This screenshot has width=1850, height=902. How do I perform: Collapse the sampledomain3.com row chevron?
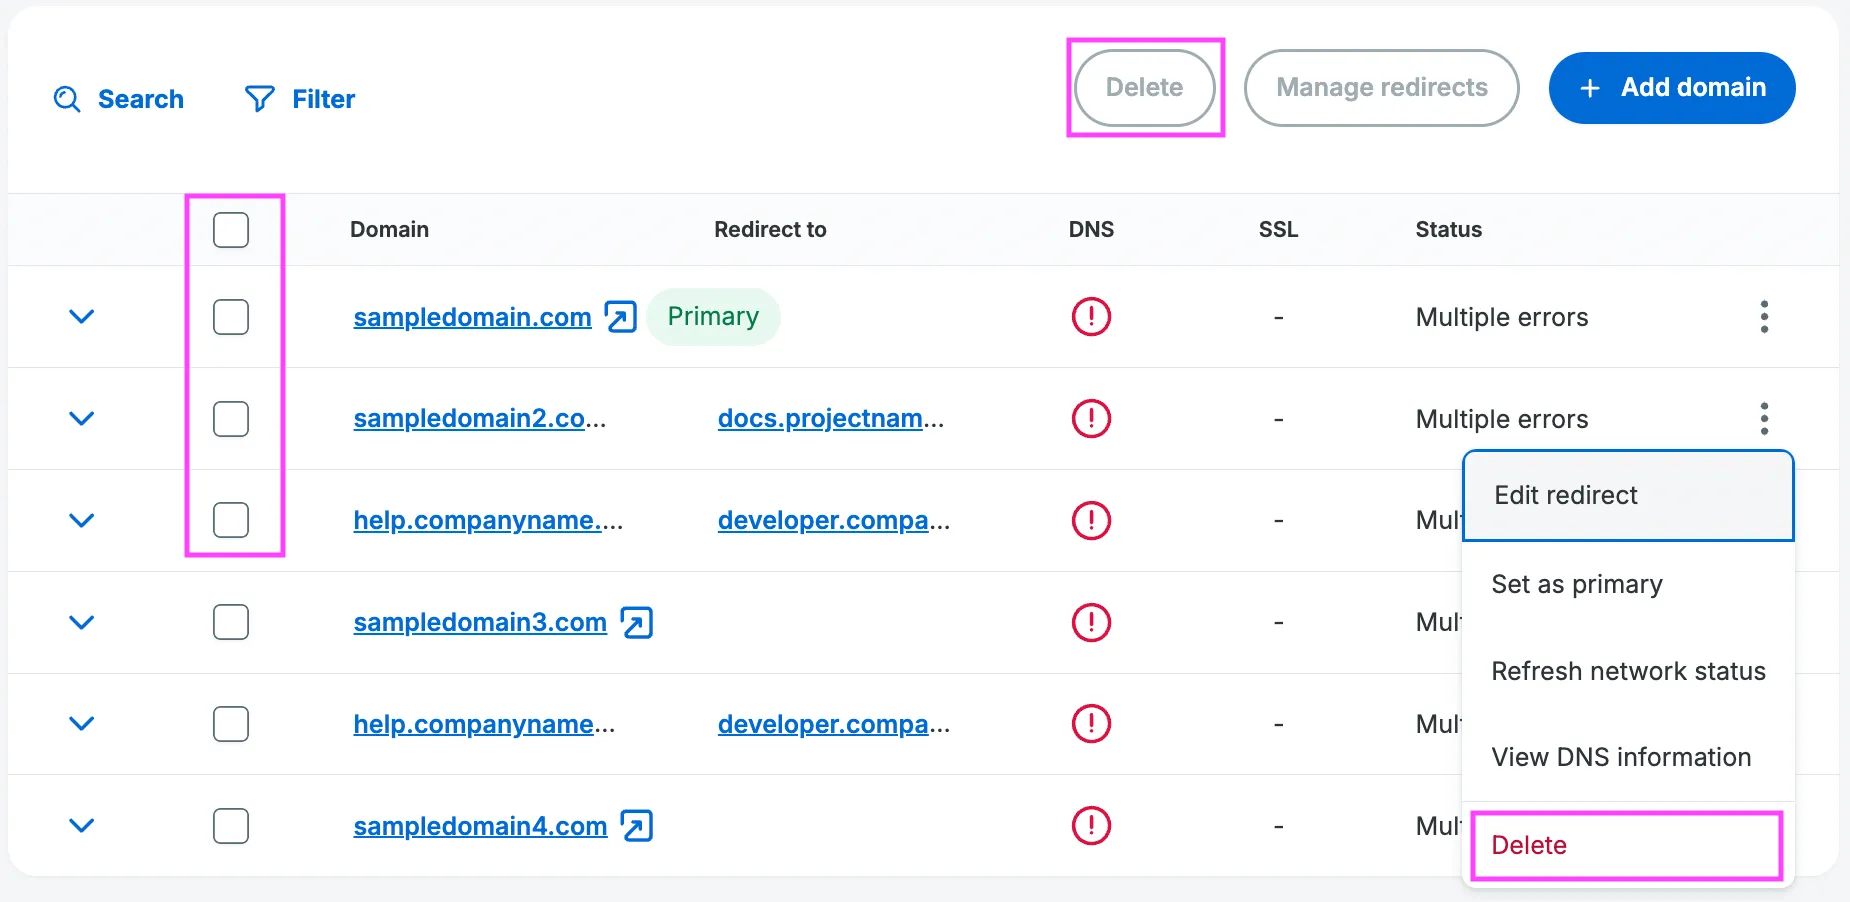tap(83, 622)
